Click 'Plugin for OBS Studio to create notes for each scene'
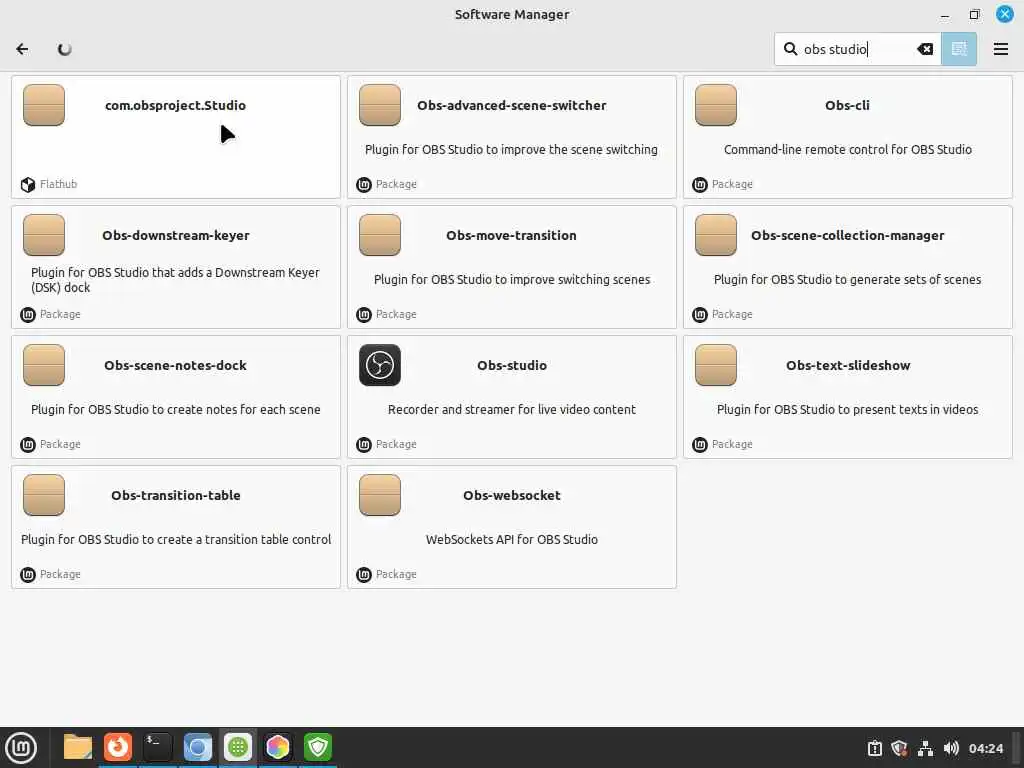This screenshot has height=768, width=1024. (176, 409)
